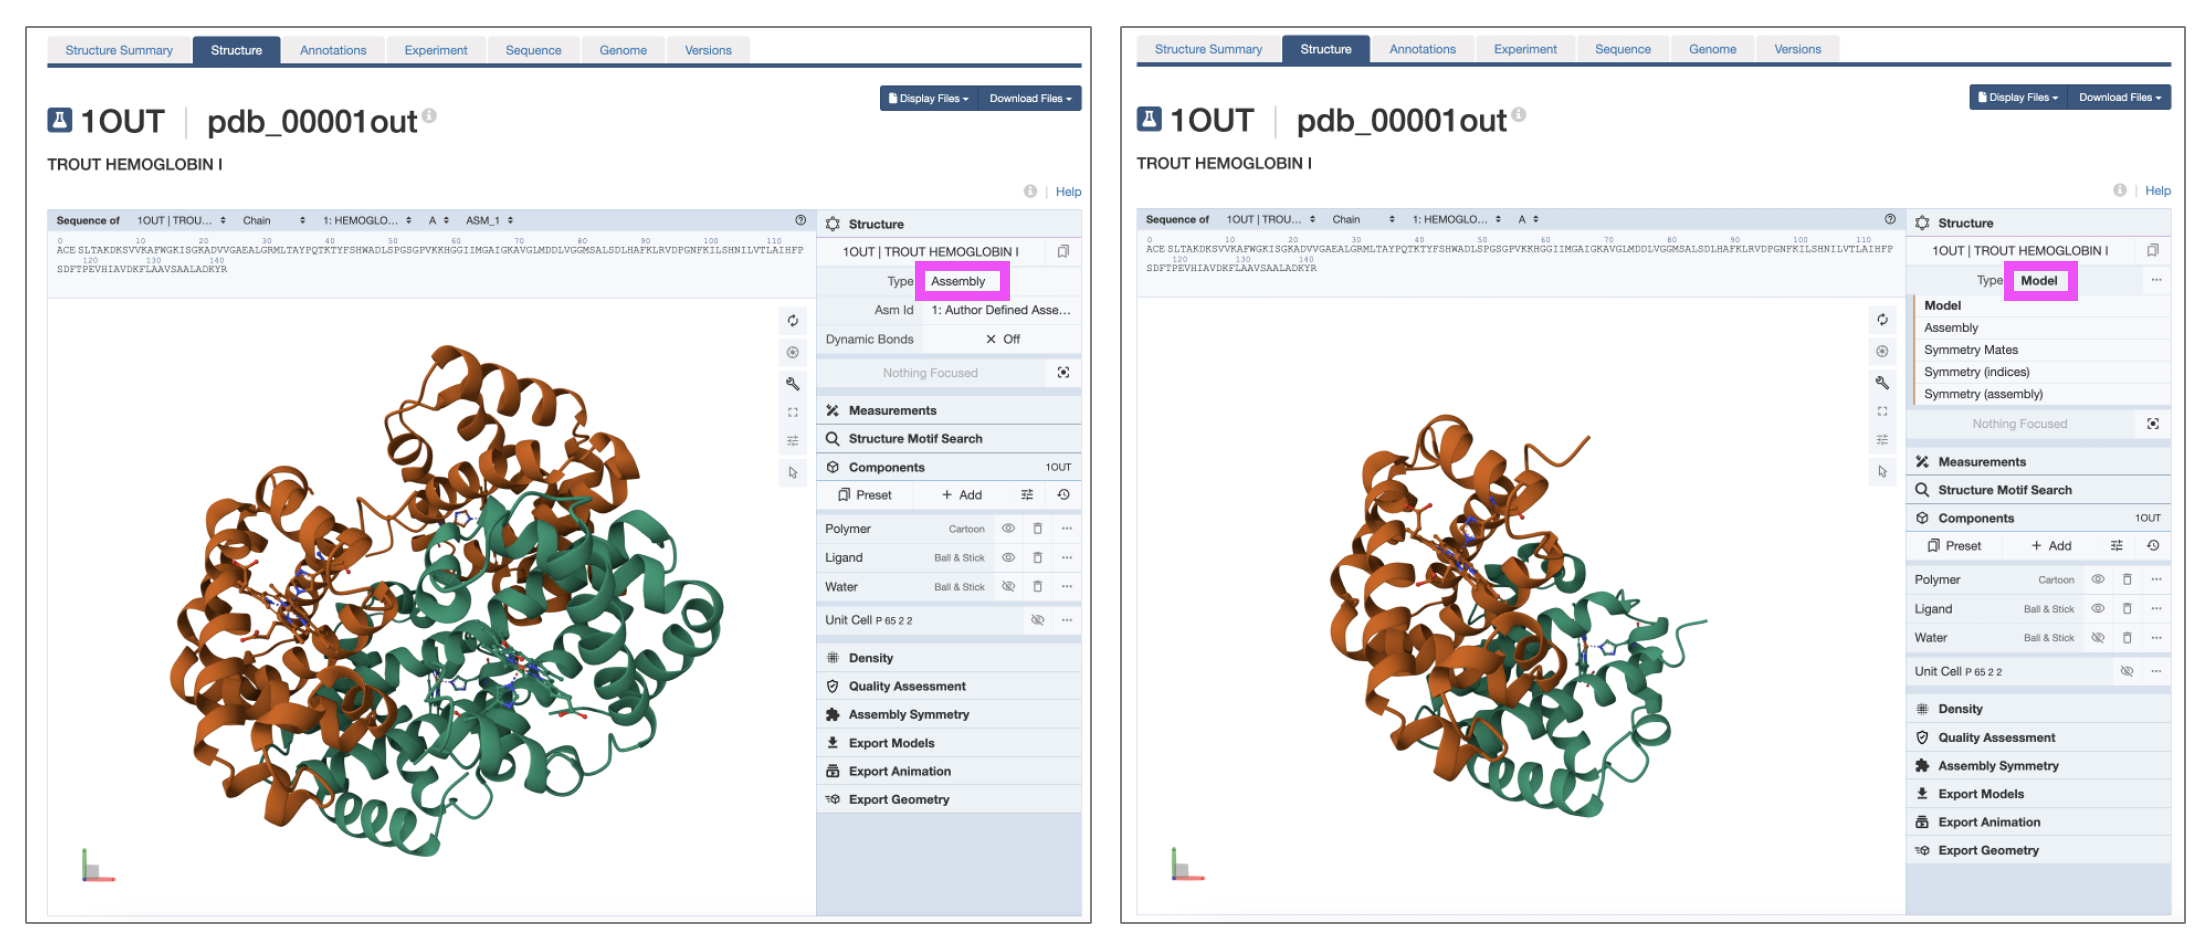This screenshot has width=2210, height=946.
Task: Open the ASM_1 selector in sequence bar
Action: [489, 220]
